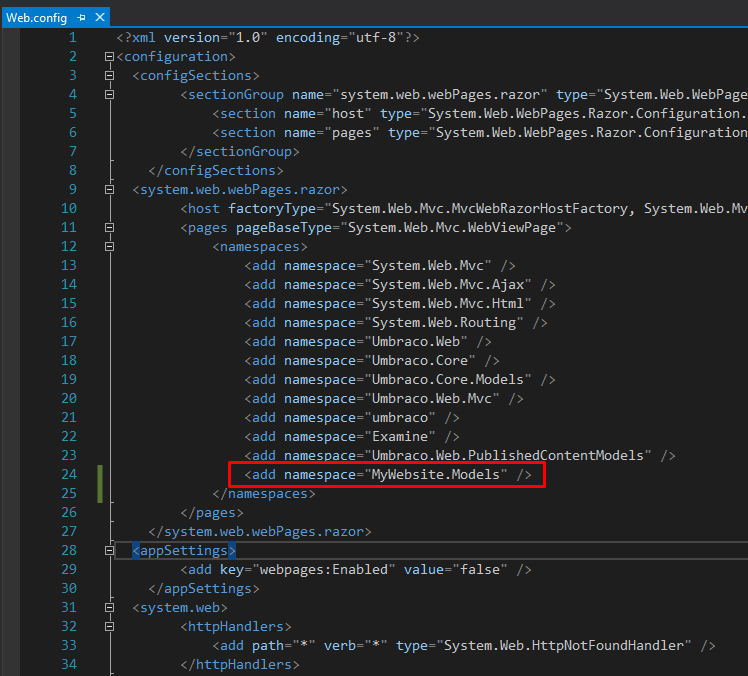
Task: Click the closing configSections tag
Action: point(216,170)
